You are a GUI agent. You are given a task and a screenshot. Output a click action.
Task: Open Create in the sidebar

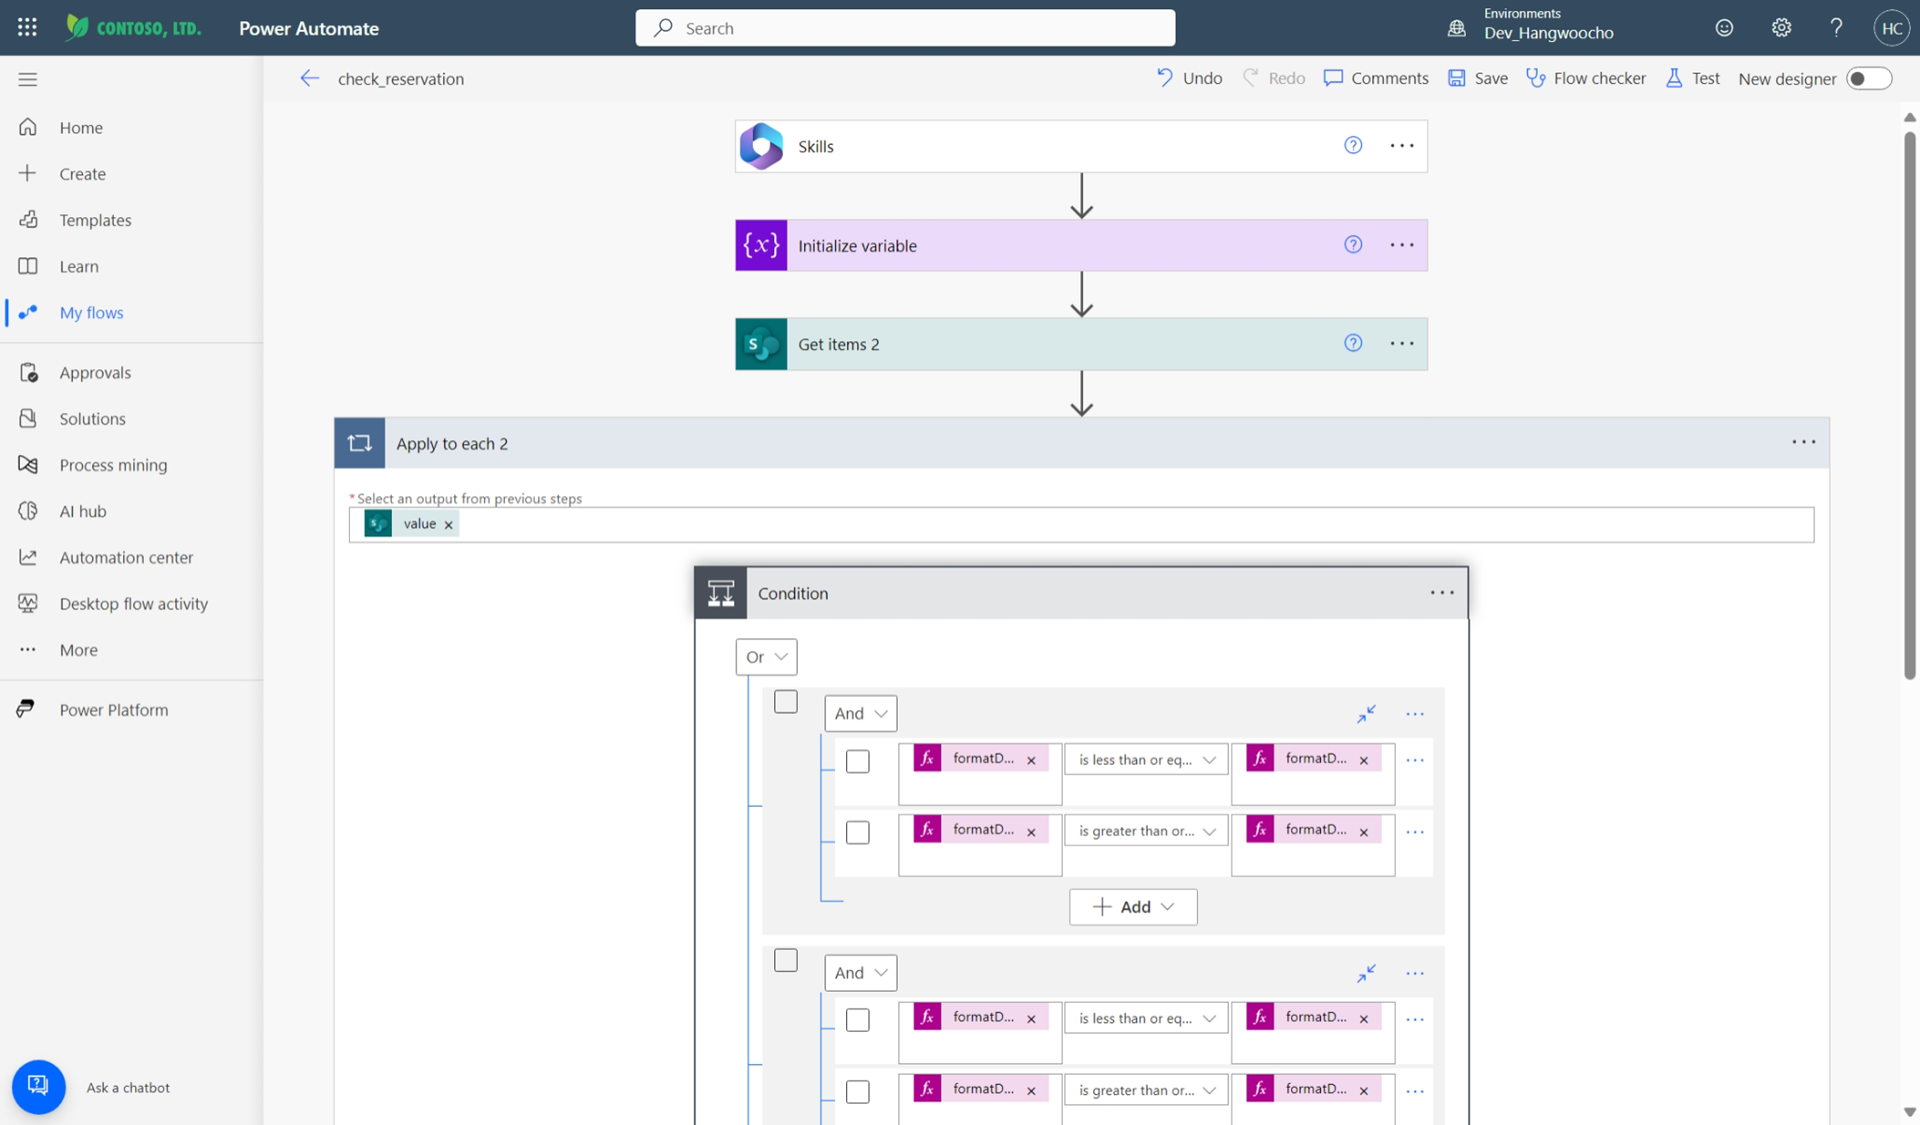[82, 174]
